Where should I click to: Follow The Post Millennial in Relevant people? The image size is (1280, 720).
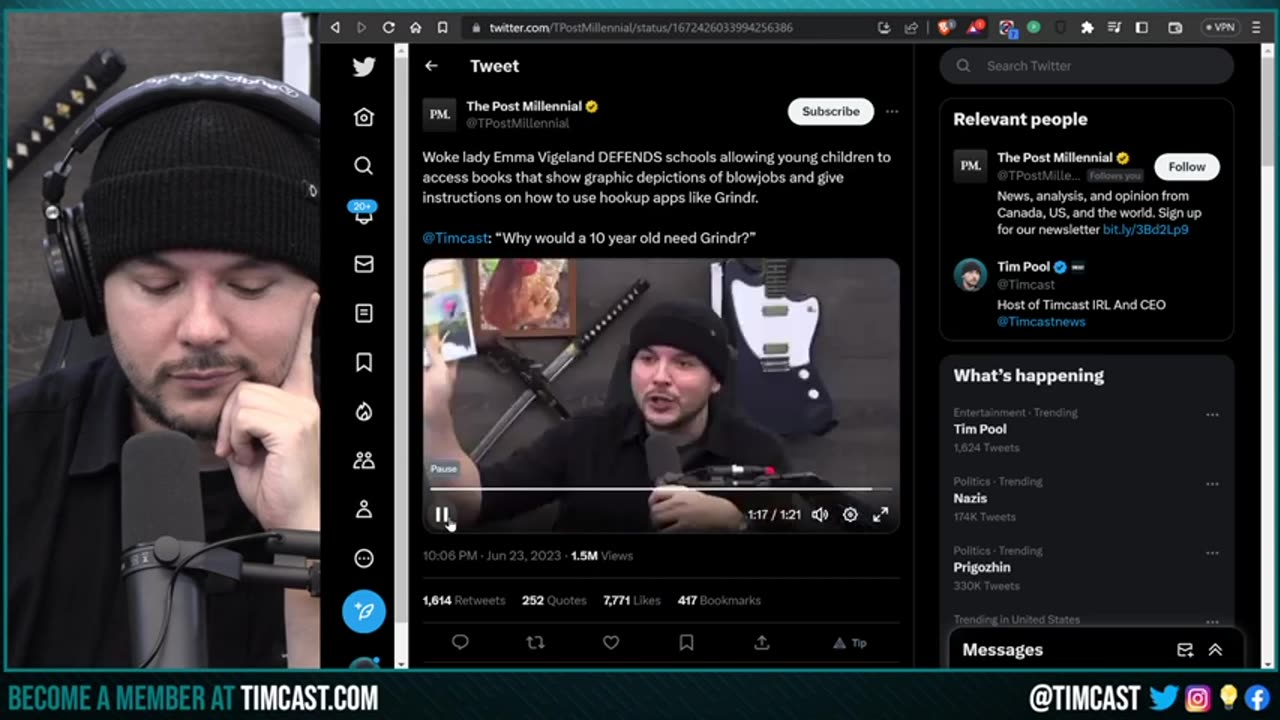point(1187,167)
